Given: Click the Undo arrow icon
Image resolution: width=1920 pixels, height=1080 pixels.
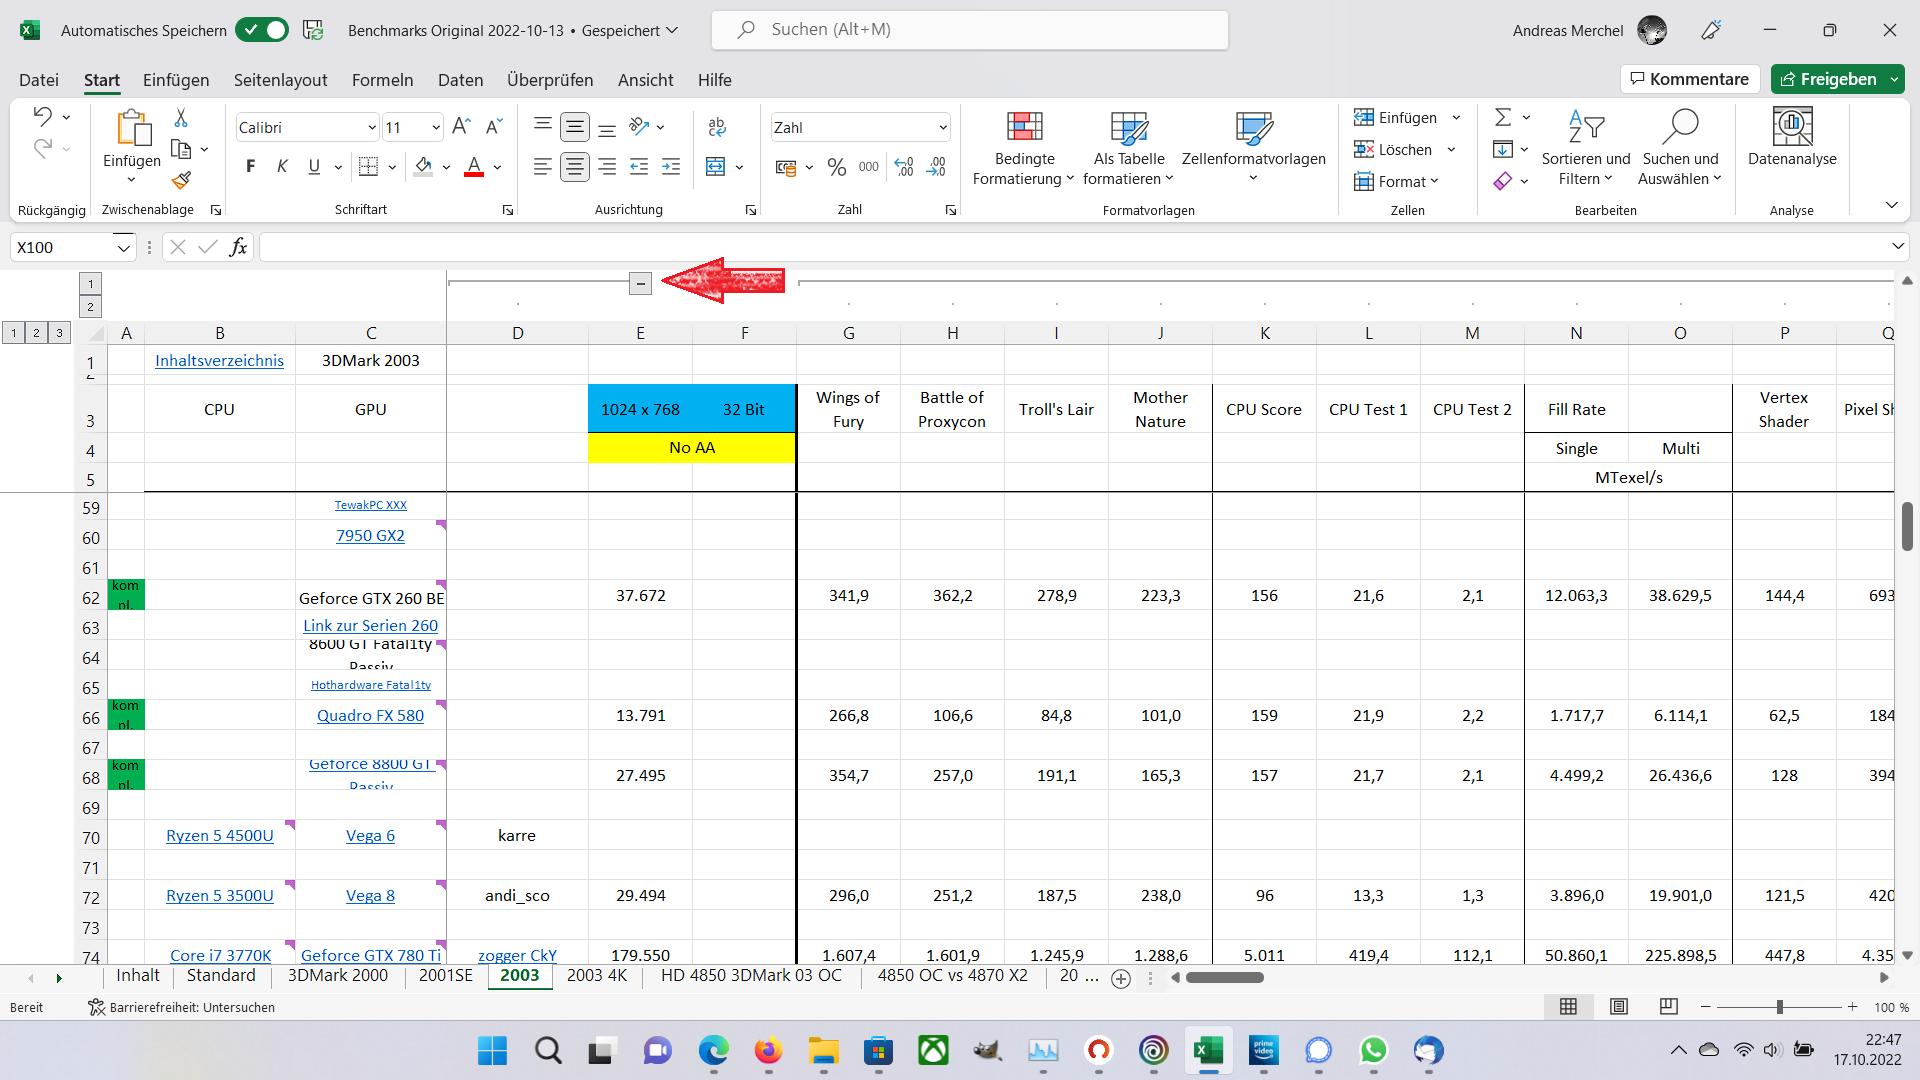Looking at the screenshot, I should click(42, 116).
